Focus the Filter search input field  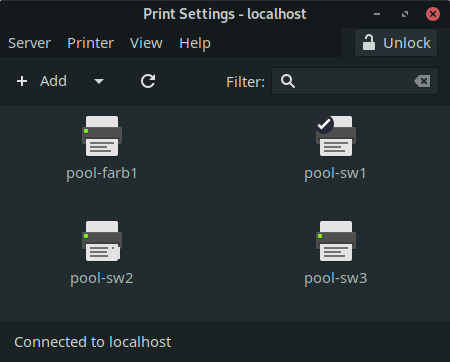click(355, 81)
